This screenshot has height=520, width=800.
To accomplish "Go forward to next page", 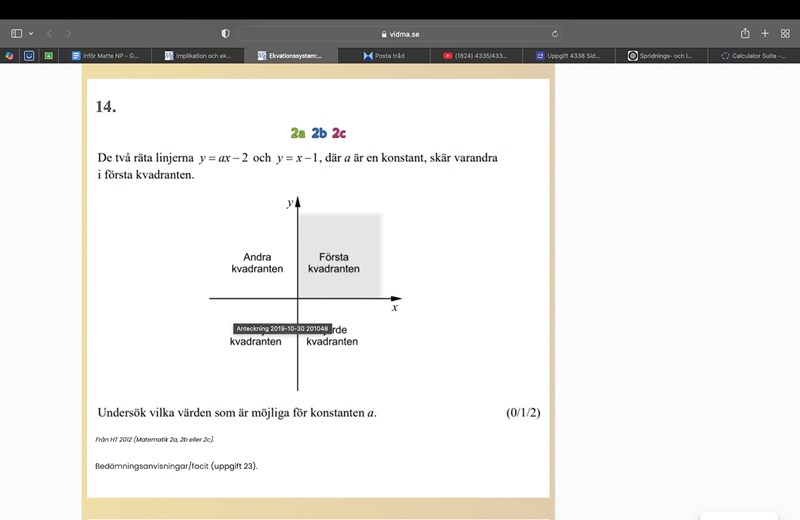I will coord(69,33).
